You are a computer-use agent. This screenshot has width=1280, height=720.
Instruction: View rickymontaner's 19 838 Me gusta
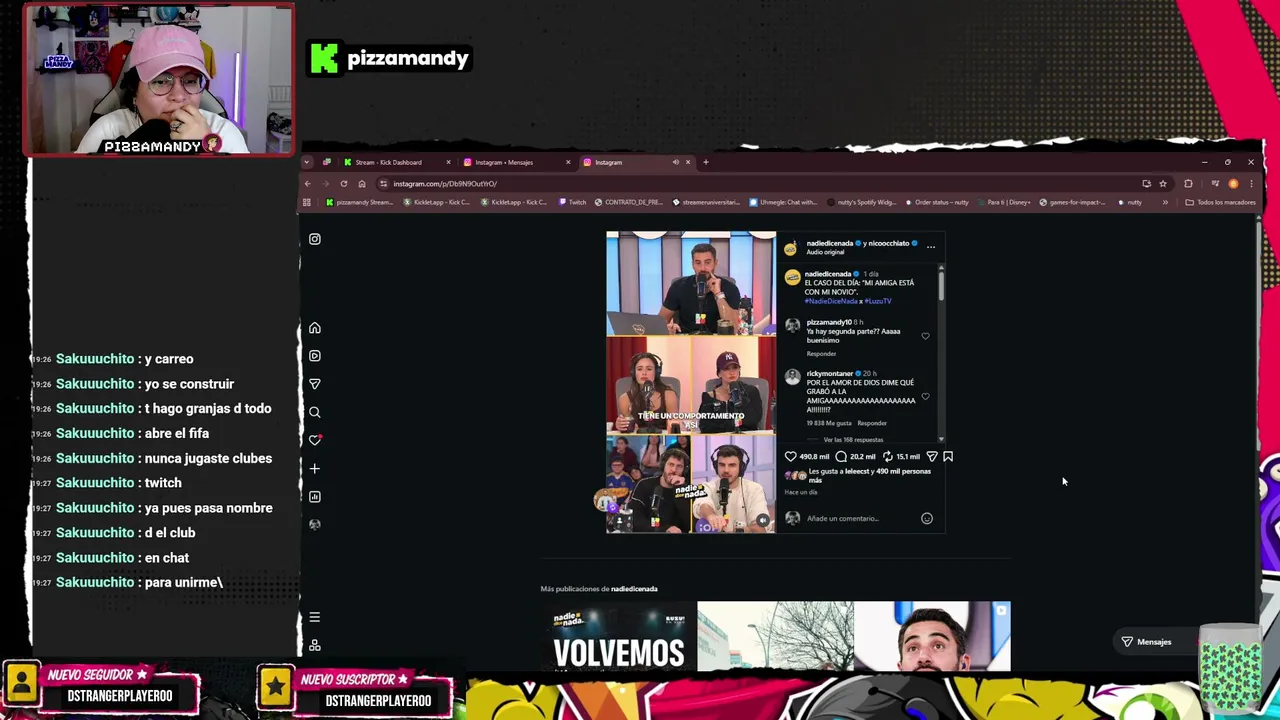click(x=828, y=423)
